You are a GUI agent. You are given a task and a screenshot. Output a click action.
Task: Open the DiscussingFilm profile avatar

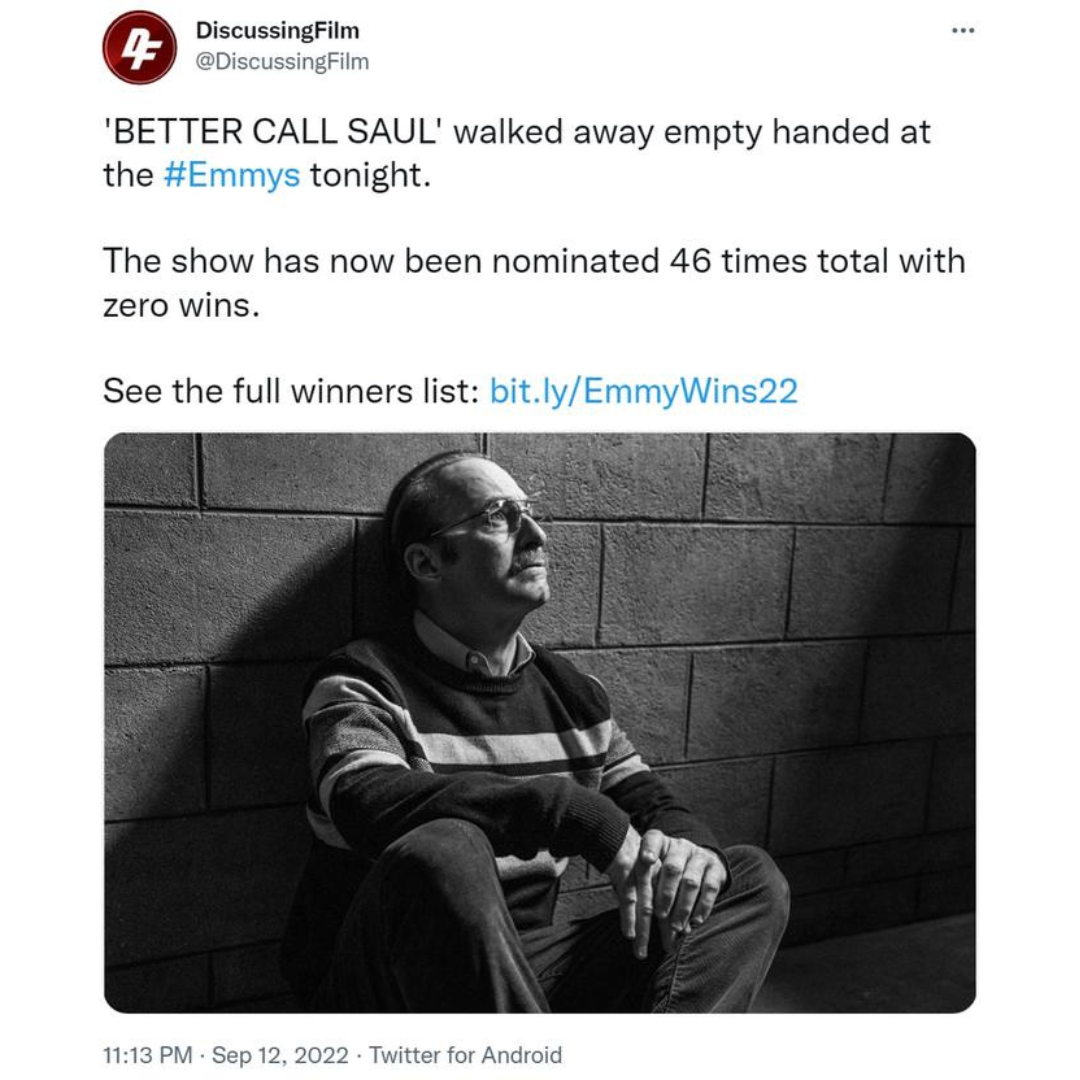139,48
